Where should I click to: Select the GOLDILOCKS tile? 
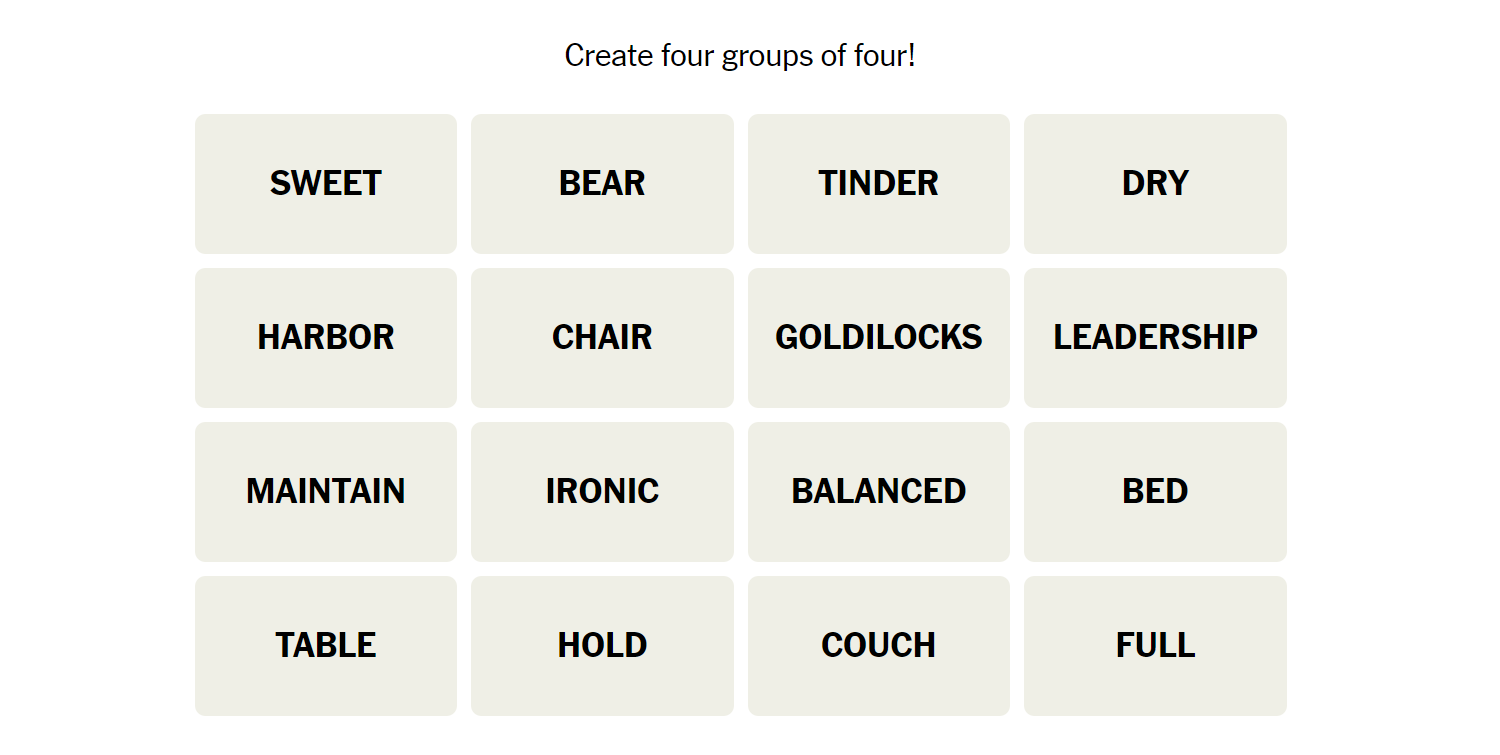[x=879, y=338]
